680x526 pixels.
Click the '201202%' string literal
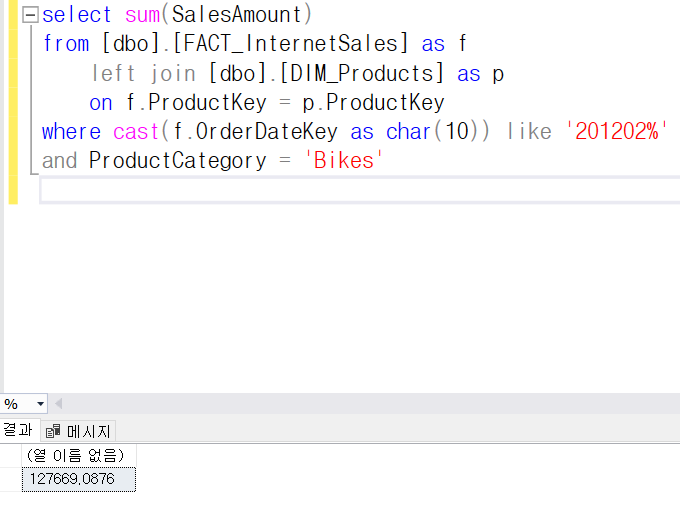click(616, 131)
